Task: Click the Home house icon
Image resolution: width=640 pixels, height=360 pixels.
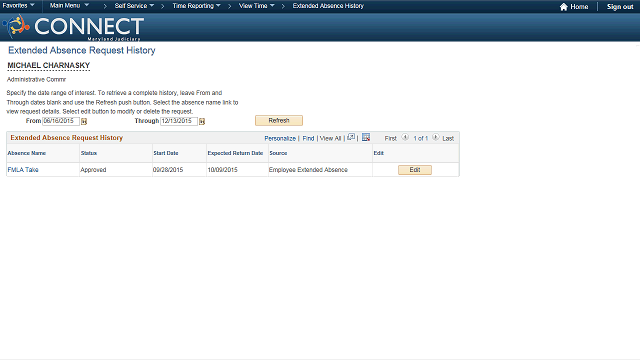Action: (x=564, y=7)
